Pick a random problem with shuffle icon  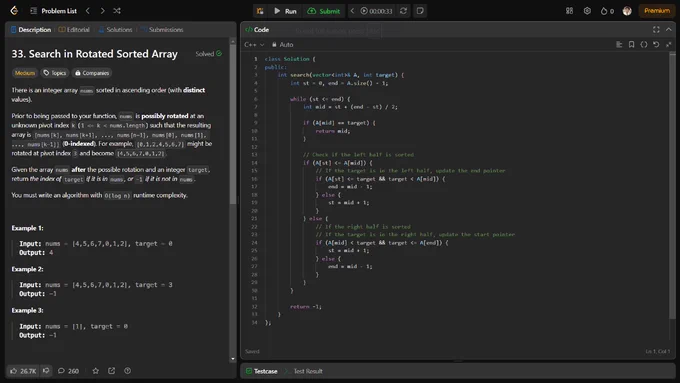(117, 11)
